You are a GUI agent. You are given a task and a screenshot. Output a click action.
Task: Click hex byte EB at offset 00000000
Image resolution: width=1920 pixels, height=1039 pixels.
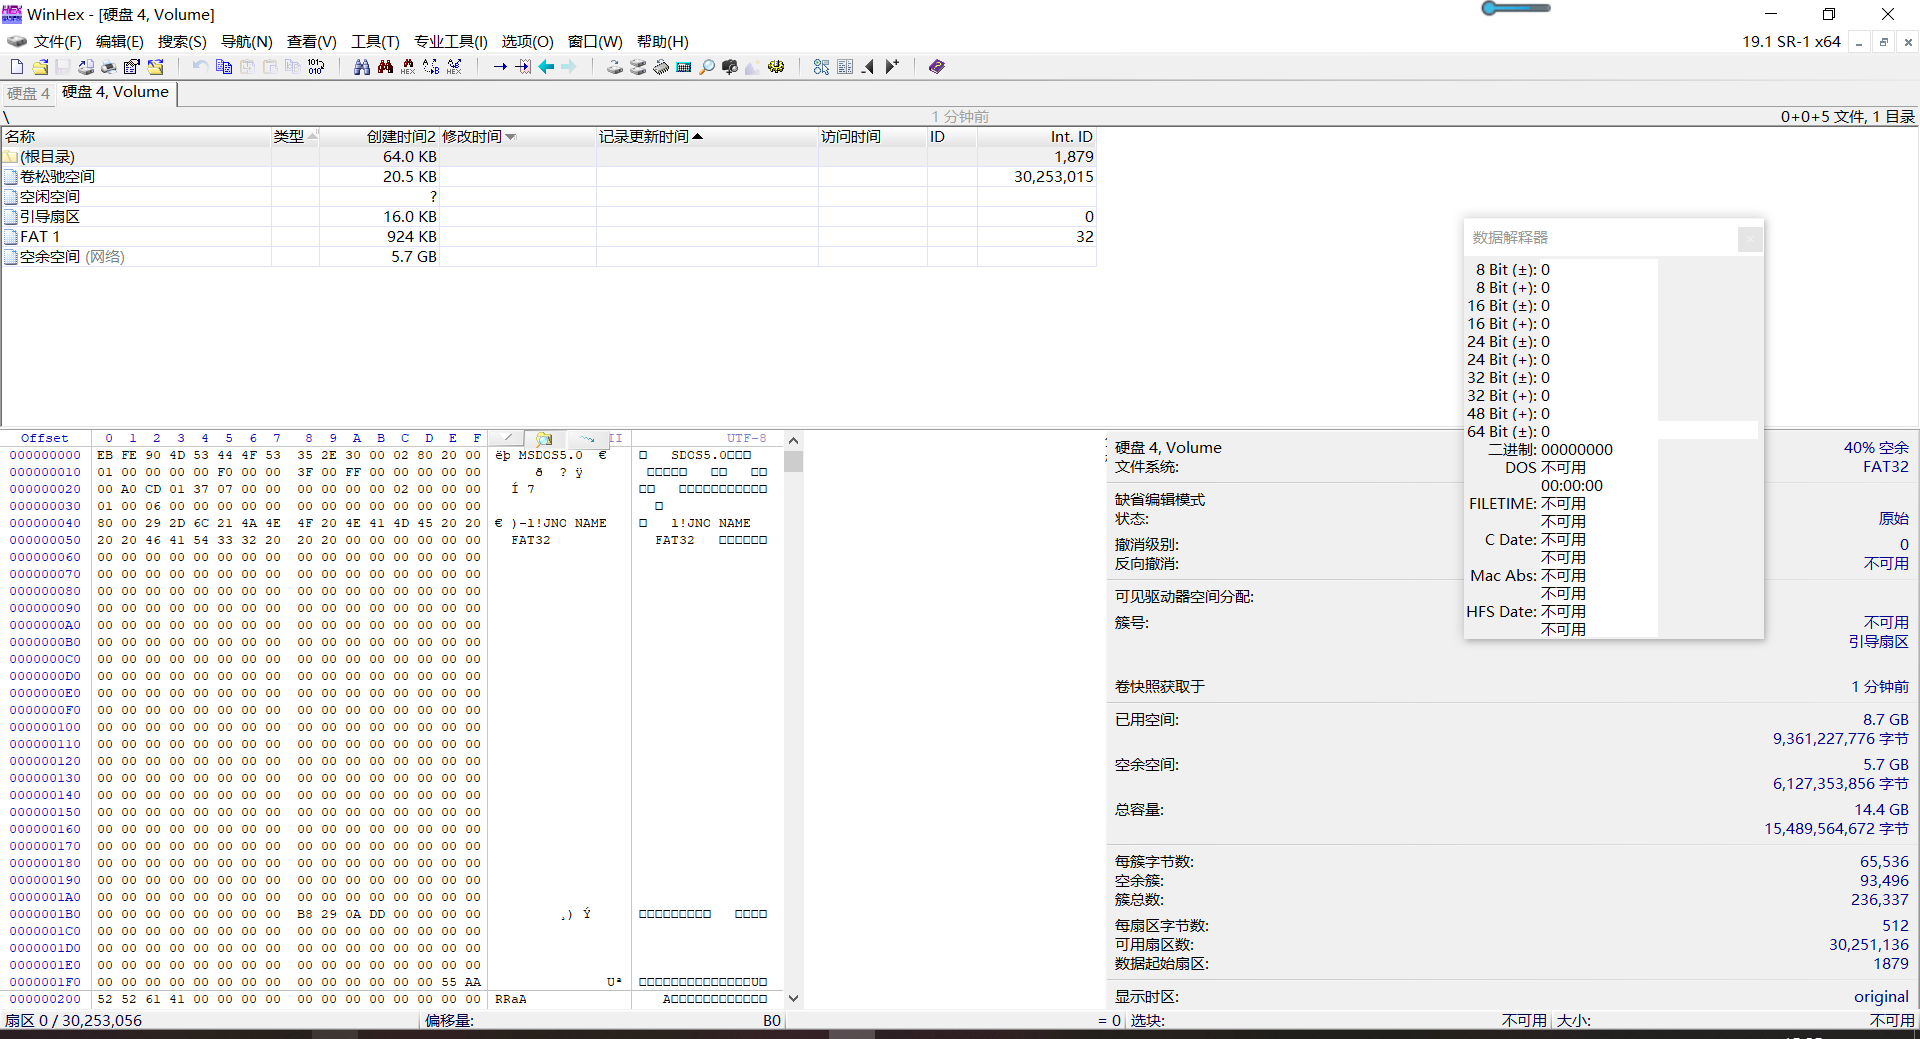(105, 455)
